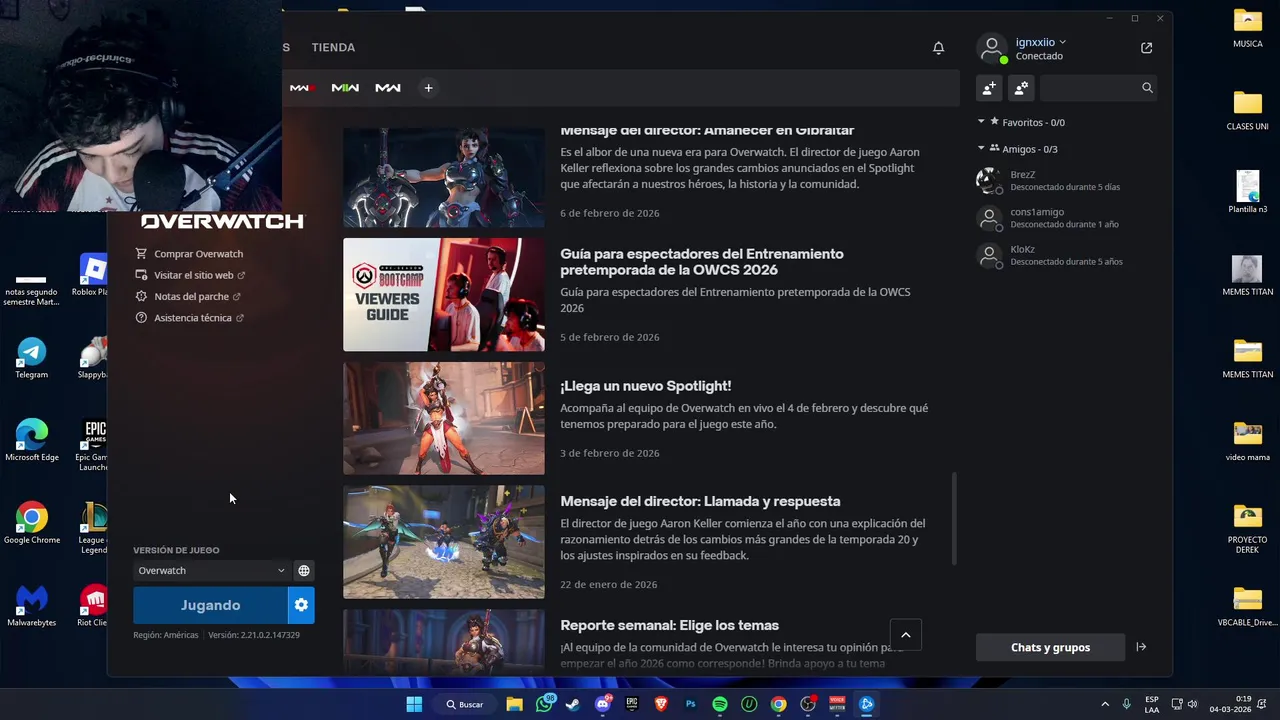Open the Viewers Guide Bootcamp thumbnail
The height and width of the screenshot is (720, 1280).
point(444,295)
